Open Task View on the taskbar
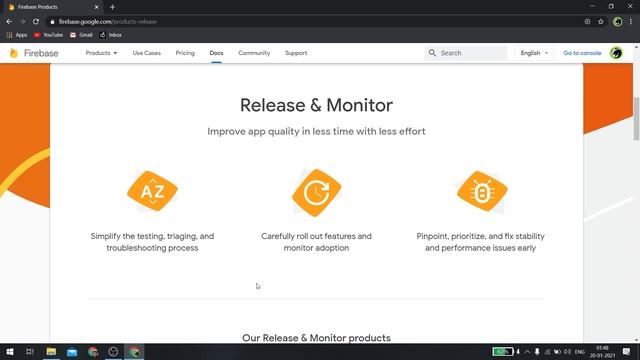The height and width of the screenshot is (360, 640). pyautogui.click(x=29, y=351)
